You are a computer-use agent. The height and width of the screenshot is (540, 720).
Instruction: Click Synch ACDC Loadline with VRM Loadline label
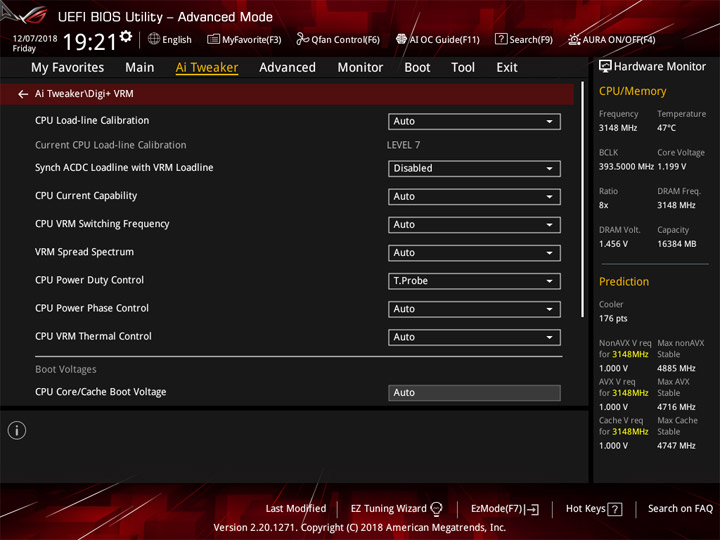[124, 168]
